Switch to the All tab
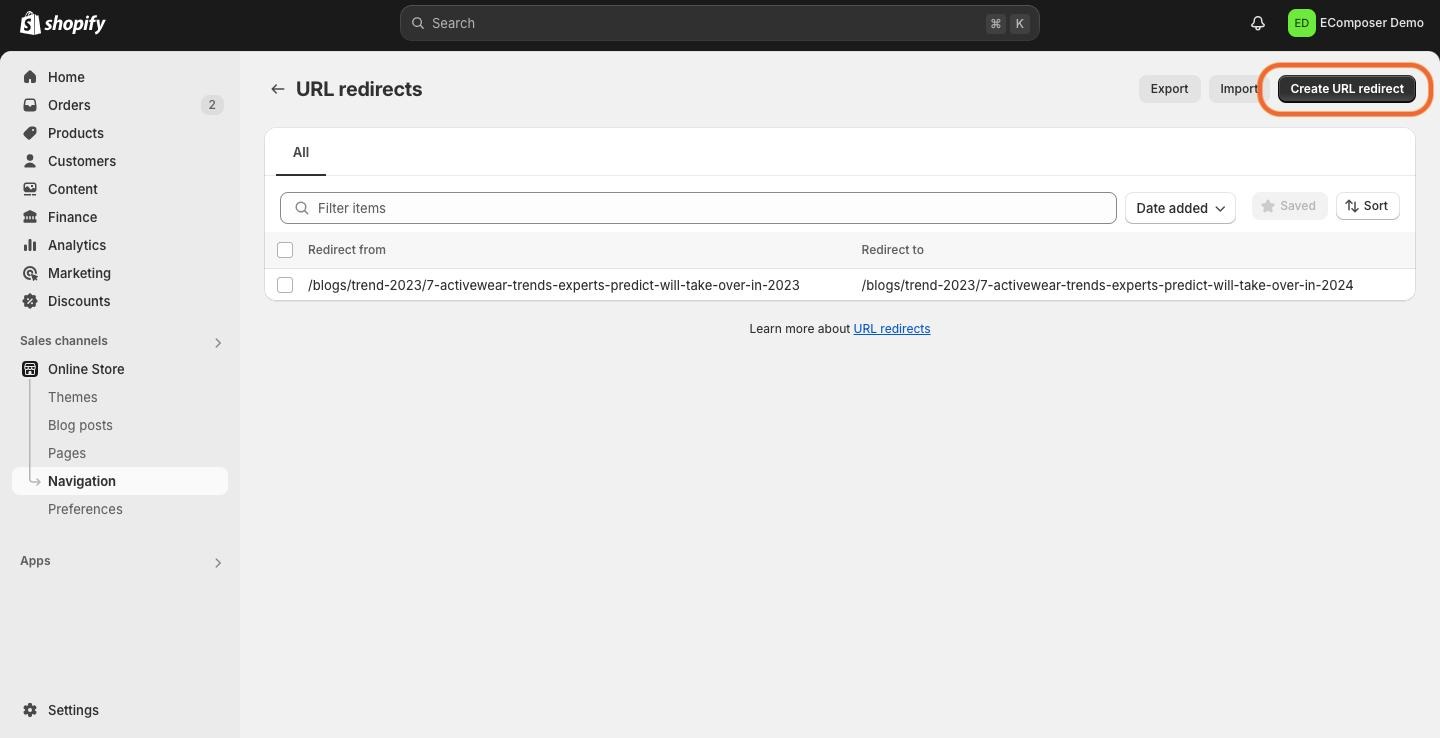1440x738 pixels. tap(301, 152)
